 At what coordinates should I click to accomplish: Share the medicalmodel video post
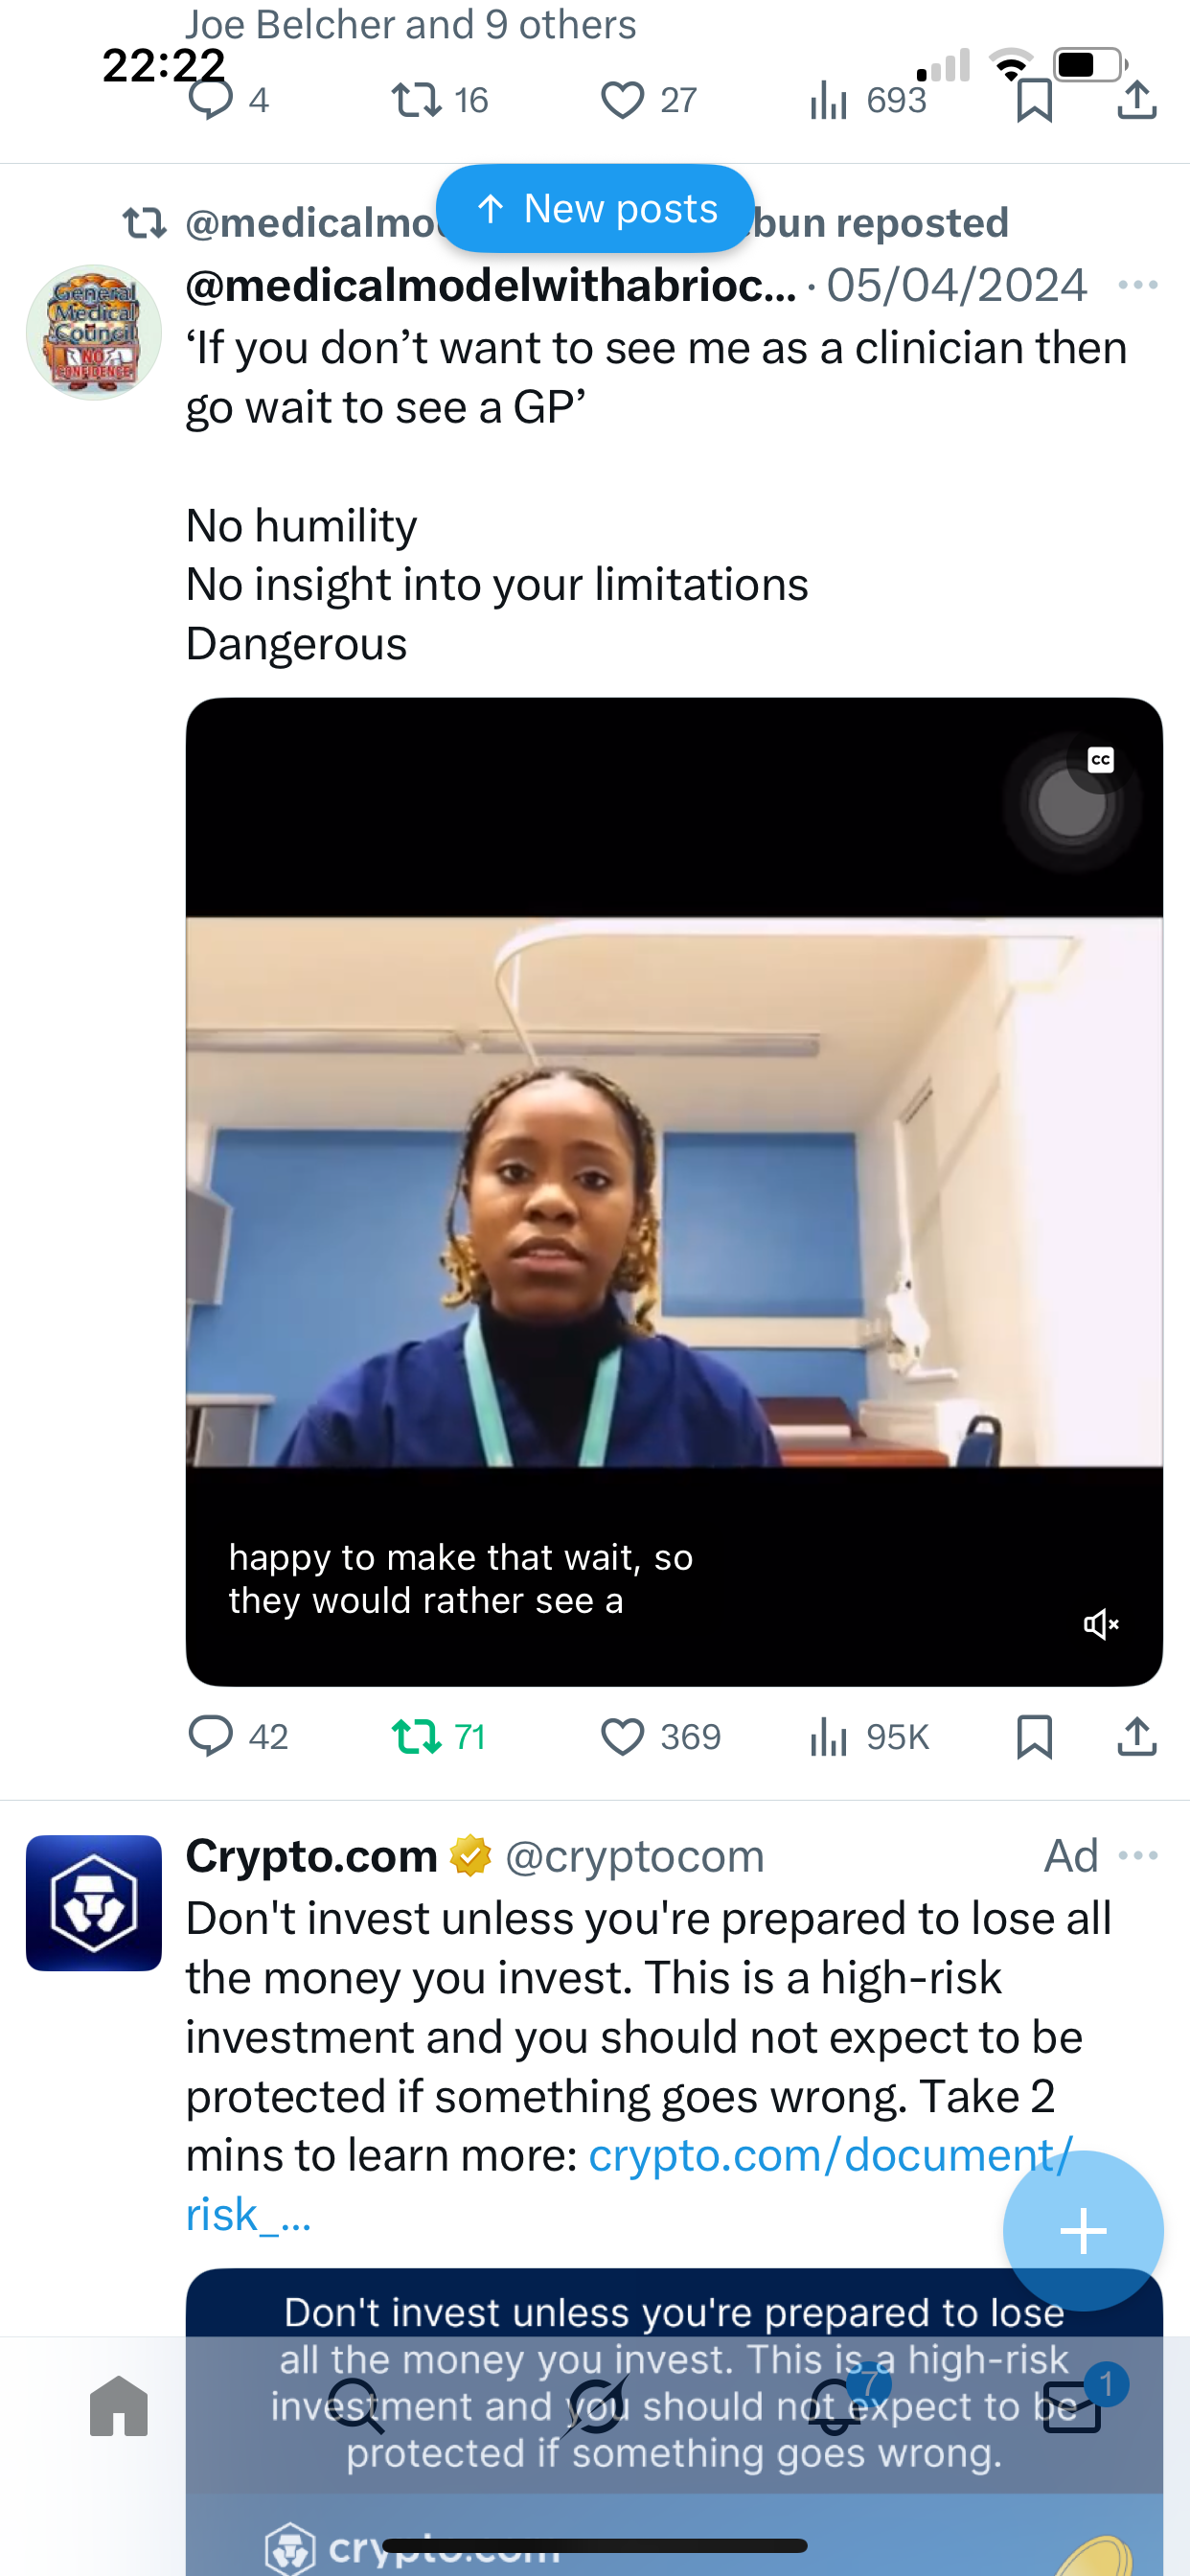point(1137,1737)
